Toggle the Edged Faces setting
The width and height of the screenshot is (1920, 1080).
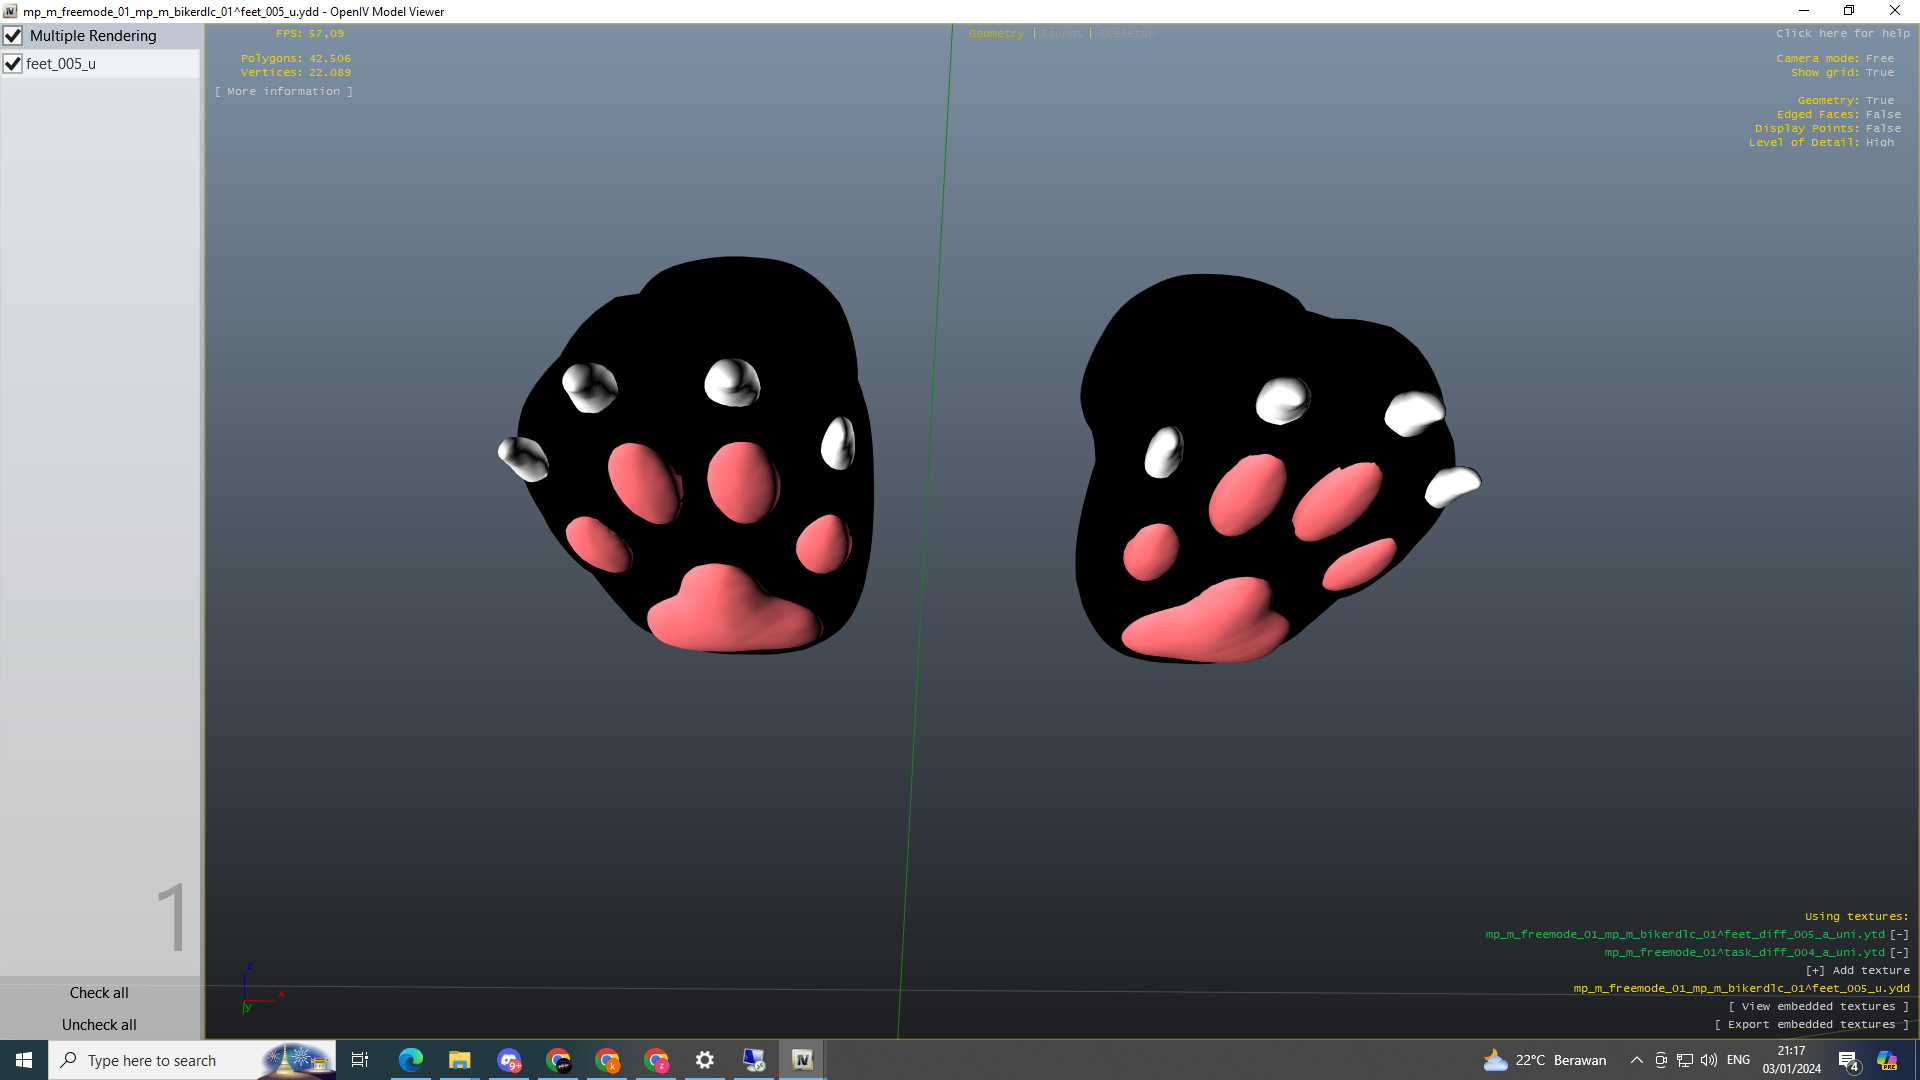[1839, 115]
